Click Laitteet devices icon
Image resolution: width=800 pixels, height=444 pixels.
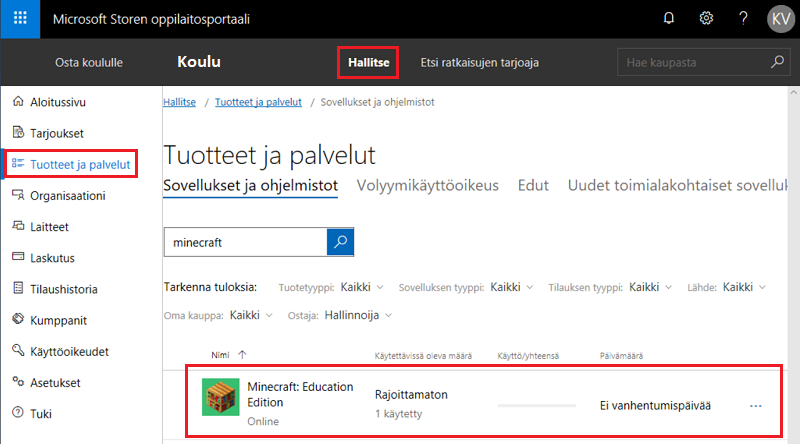18,226
